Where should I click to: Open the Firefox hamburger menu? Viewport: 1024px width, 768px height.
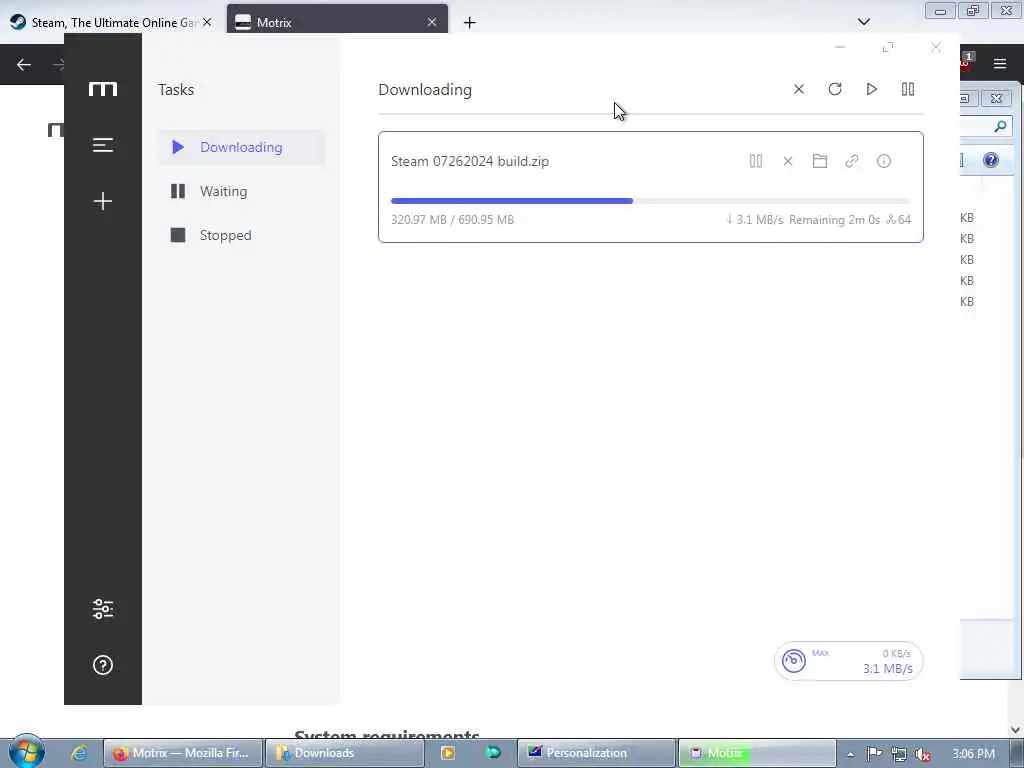(x=999, y=63)
